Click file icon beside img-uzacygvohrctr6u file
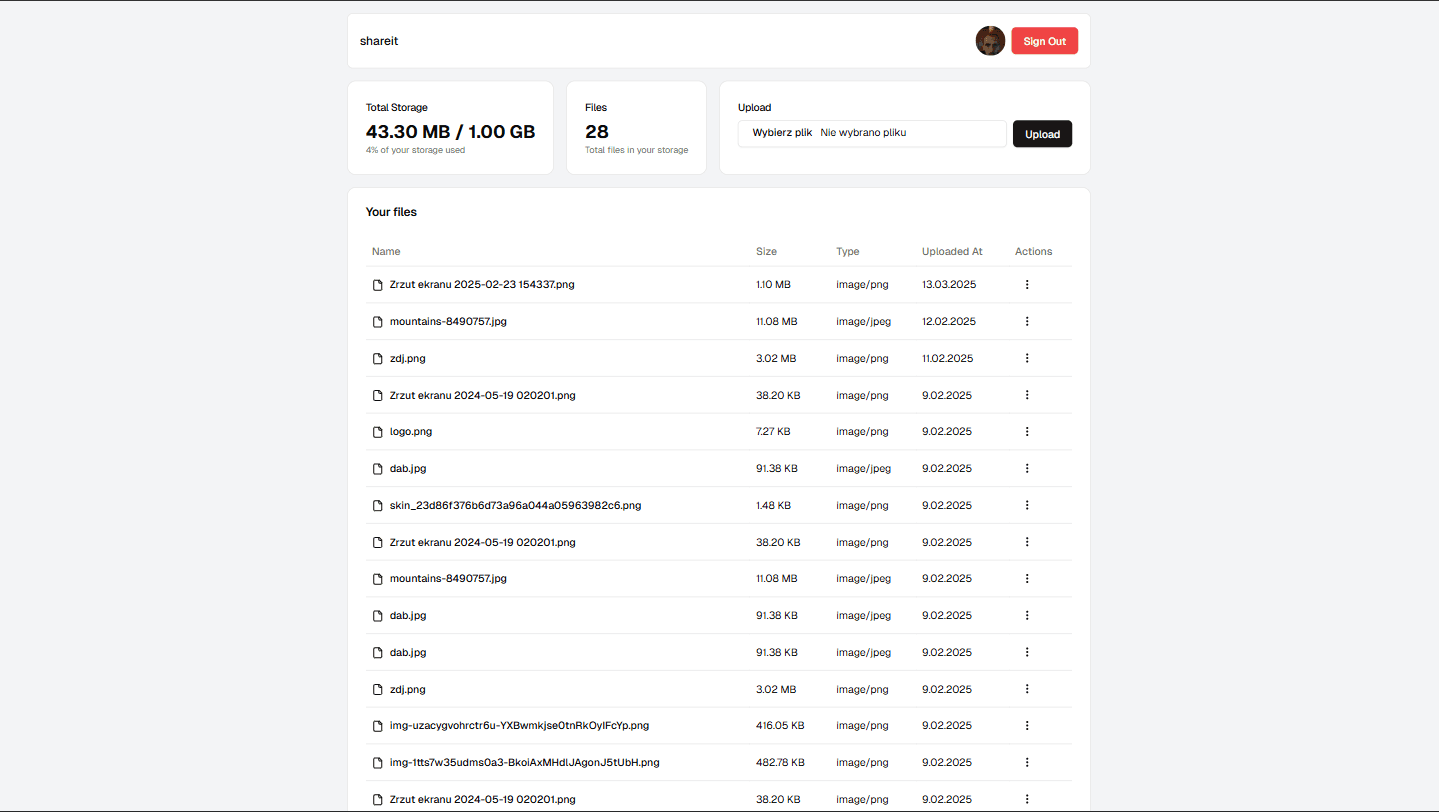 pos(378,726)
